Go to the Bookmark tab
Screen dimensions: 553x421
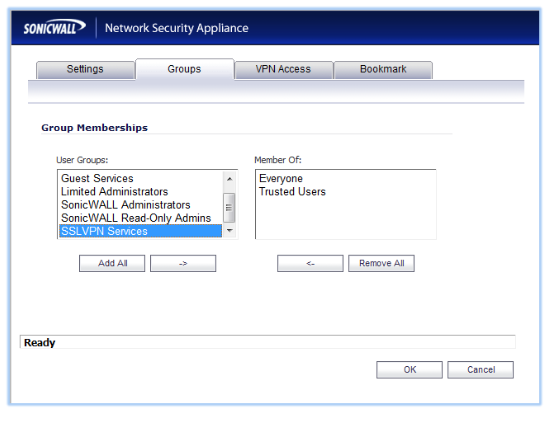tap(383, 69)
